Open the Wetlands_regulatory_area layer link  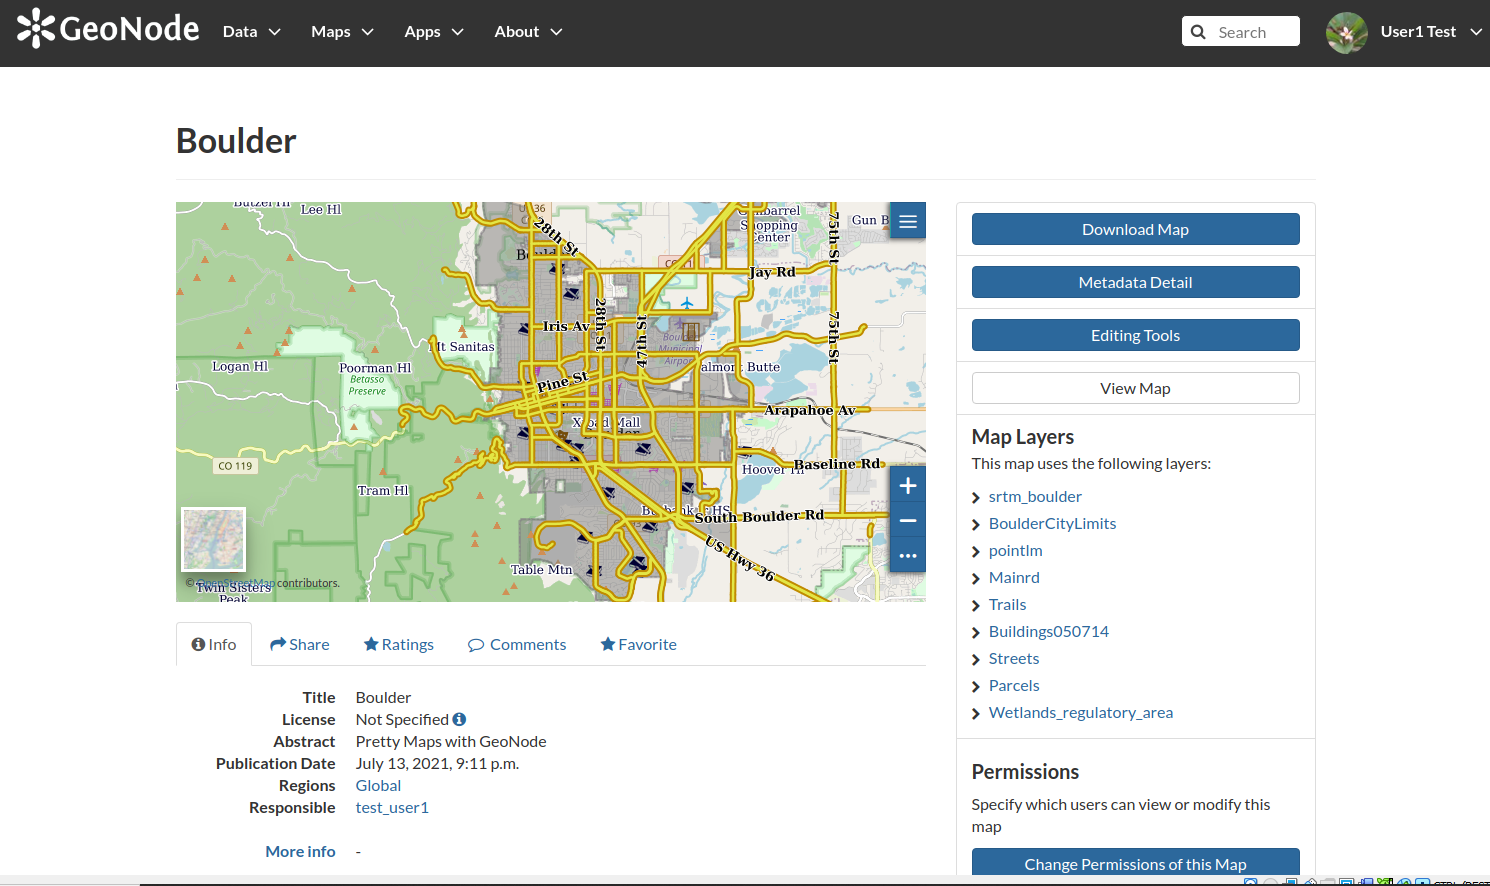(1081, 712)
